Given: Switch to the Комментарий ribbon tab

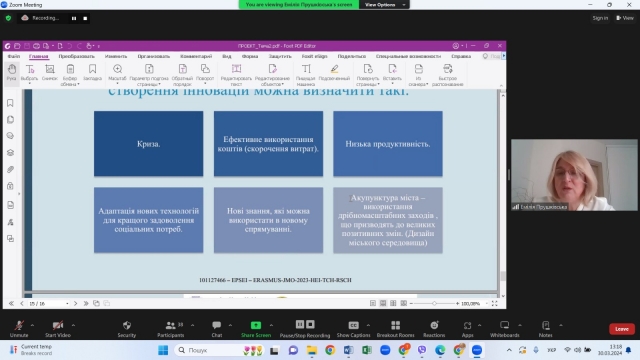Looking at the screenshot, I should pyautogui.click(x=196, y=56).
